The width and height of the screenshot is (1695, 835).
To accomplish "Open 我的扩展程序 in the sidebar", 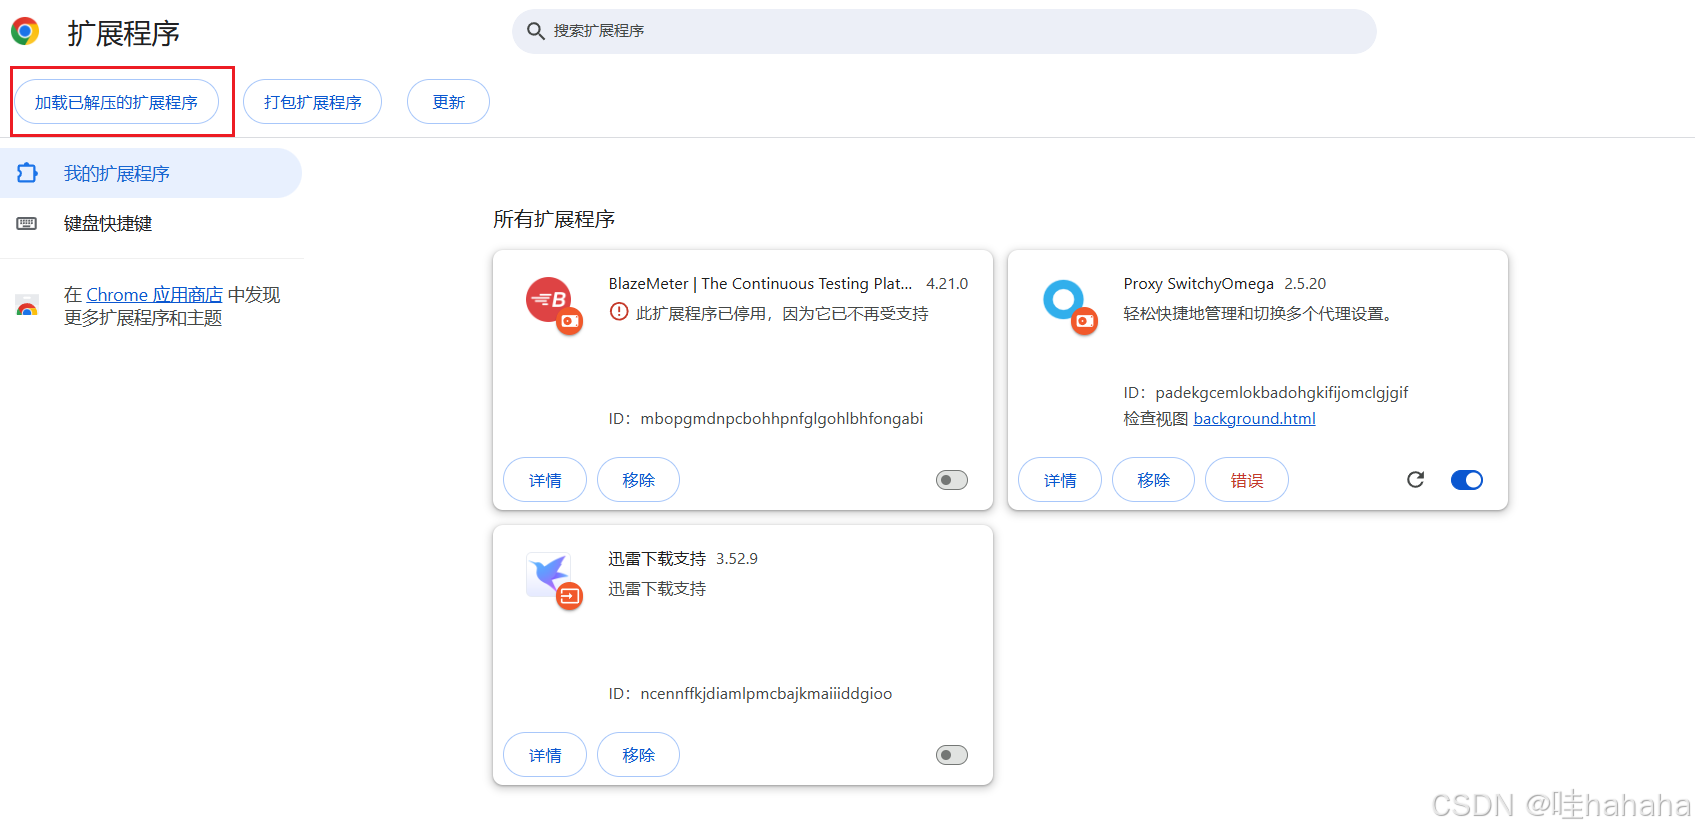I will tap(150, 173).
